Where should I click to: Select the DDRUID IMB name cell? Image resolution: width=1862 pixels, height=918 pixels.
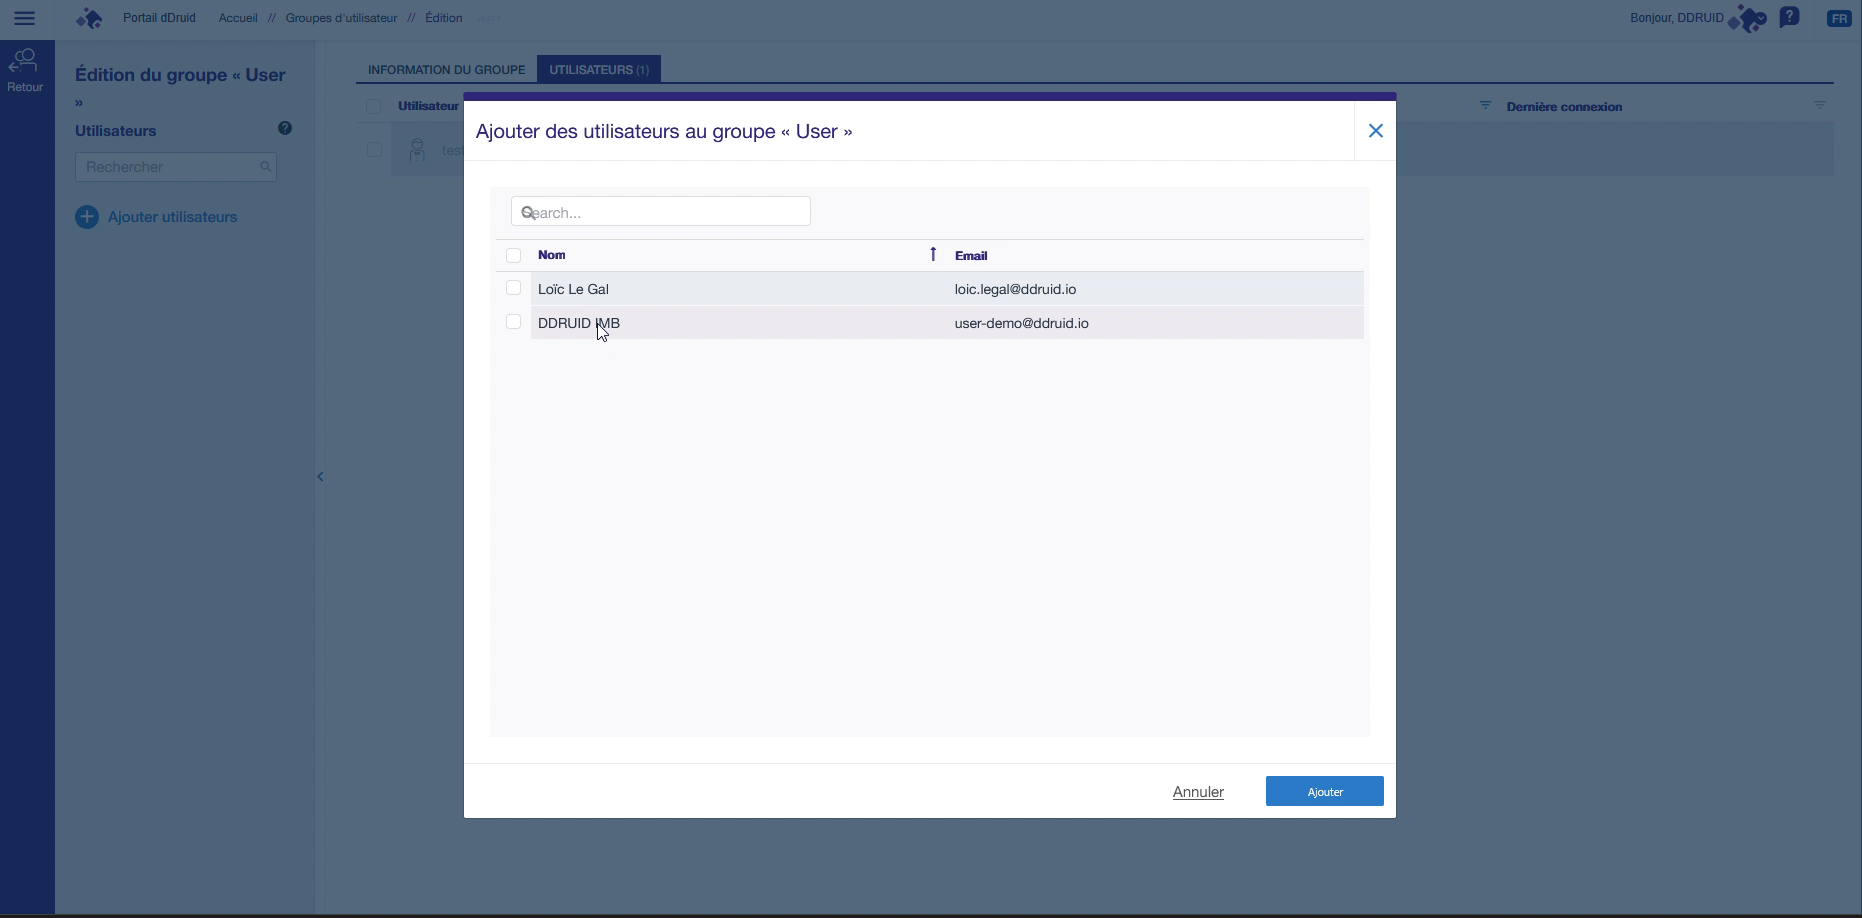pos(579,323)
